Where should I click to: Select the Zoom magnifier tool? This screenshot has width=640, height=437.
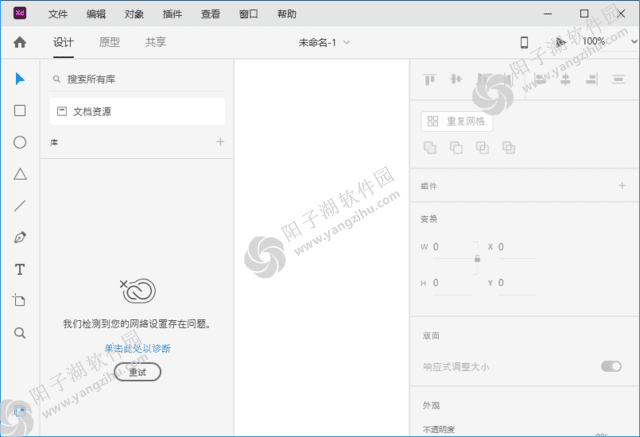[x=20, y=333]
